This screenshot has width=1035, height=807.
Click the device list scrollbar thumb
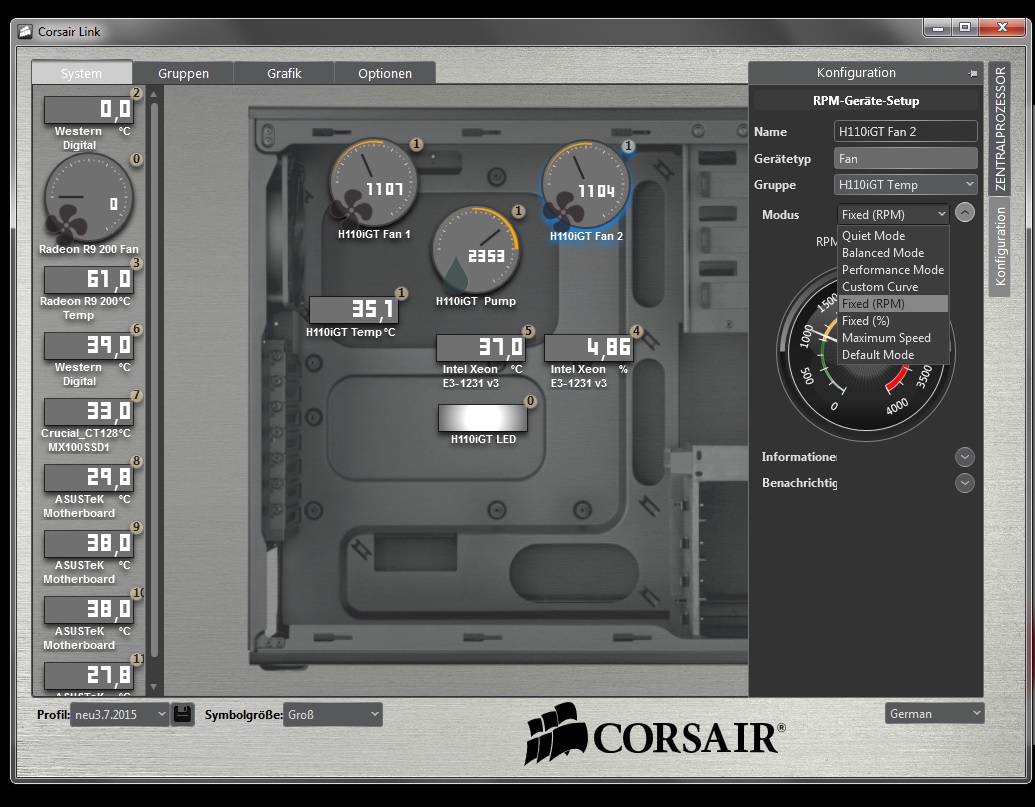pyautogui.click(x=154, y=379)
